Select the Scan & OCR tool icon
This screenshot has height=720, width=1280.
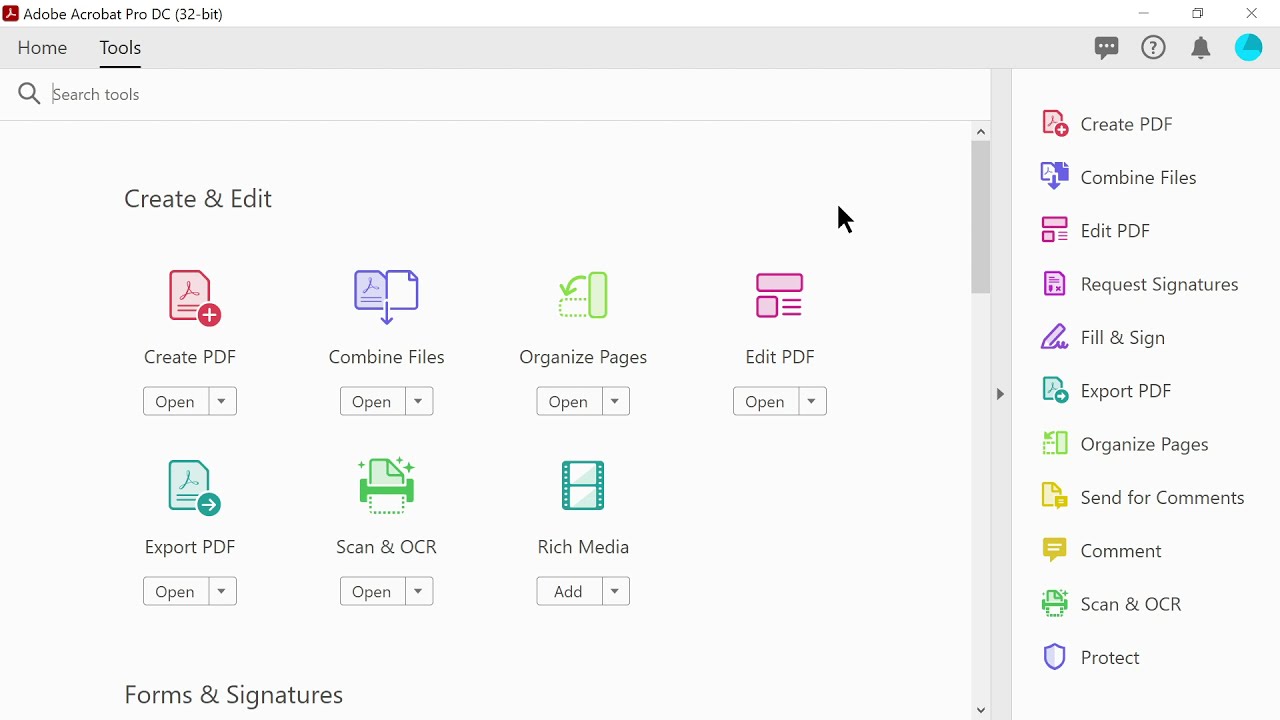386,486
